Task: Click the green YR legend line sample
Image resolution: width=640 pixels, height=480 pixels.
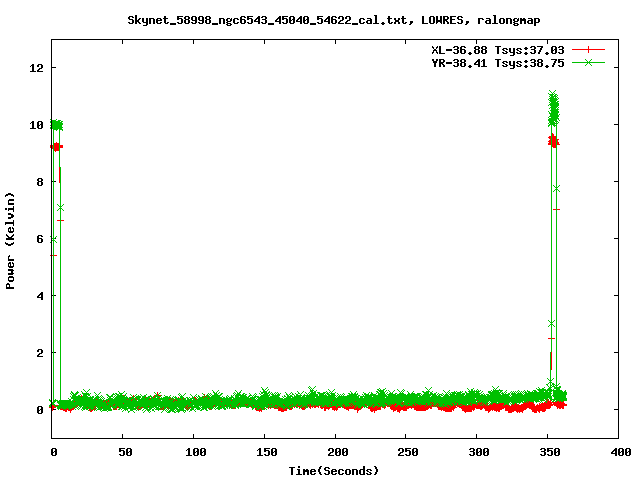Action: coord(588,62)
